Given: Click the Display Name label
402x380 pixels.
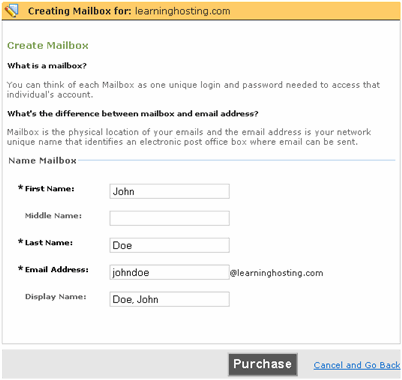Looking at the screenshot, I should point(56,297).
